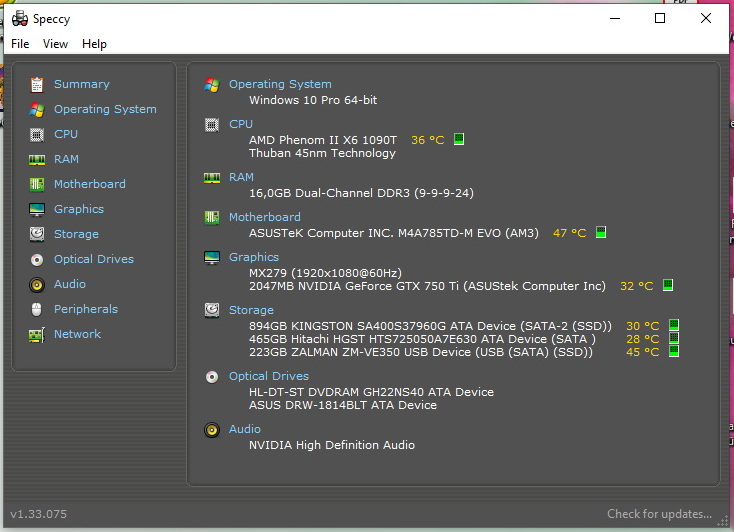Click the window resize grip at bottom corner
Image resolution: width=734 pixels, height=532 pixels.
(x=724, y=521)
